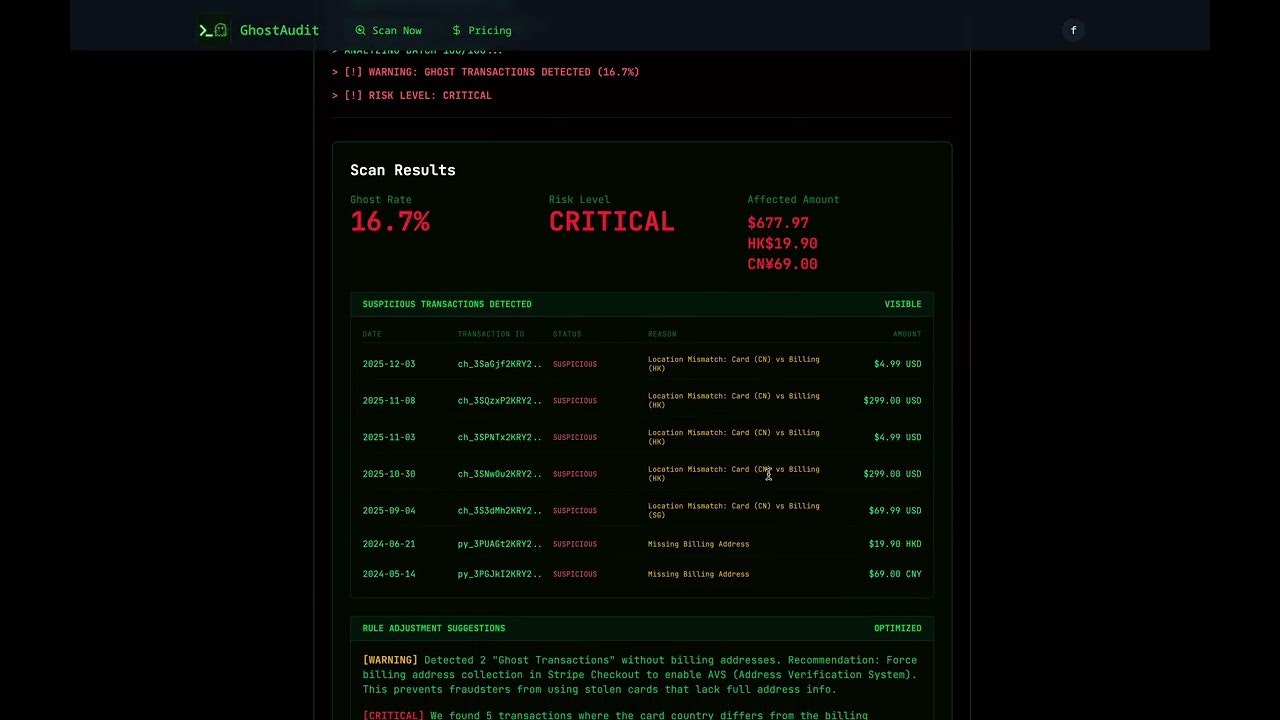The width and height of the screenshot is (1280, 720).
Task: Click the Ghost Rate 16.7% figure
Action: coord(390,222)
